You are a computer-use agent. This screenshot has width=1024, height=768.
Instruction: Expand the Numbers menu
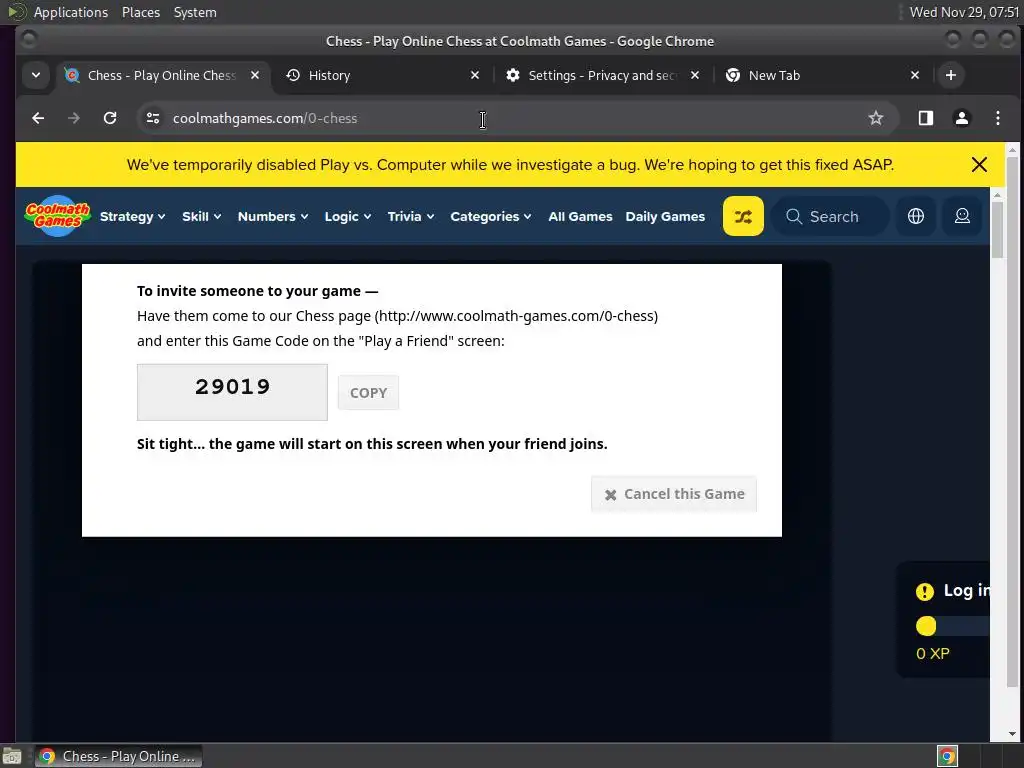coord(272,216)
